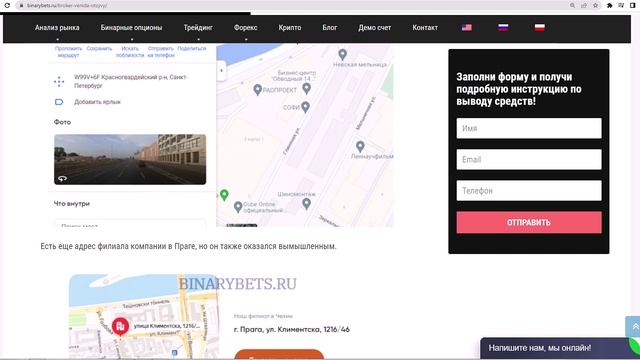Open the browser extensions puzzle icon
The image size is (640, 360).
609,5
